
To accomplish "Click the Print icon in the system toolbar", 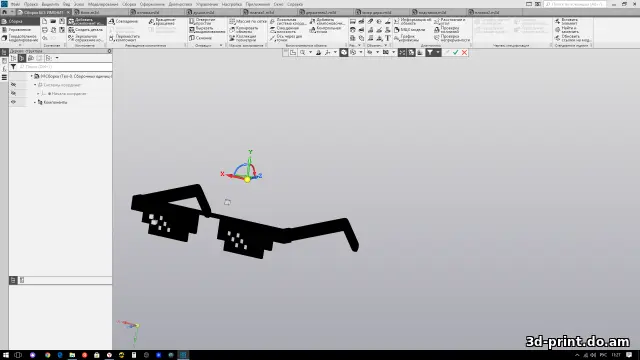I will click(x=44, y=30).
